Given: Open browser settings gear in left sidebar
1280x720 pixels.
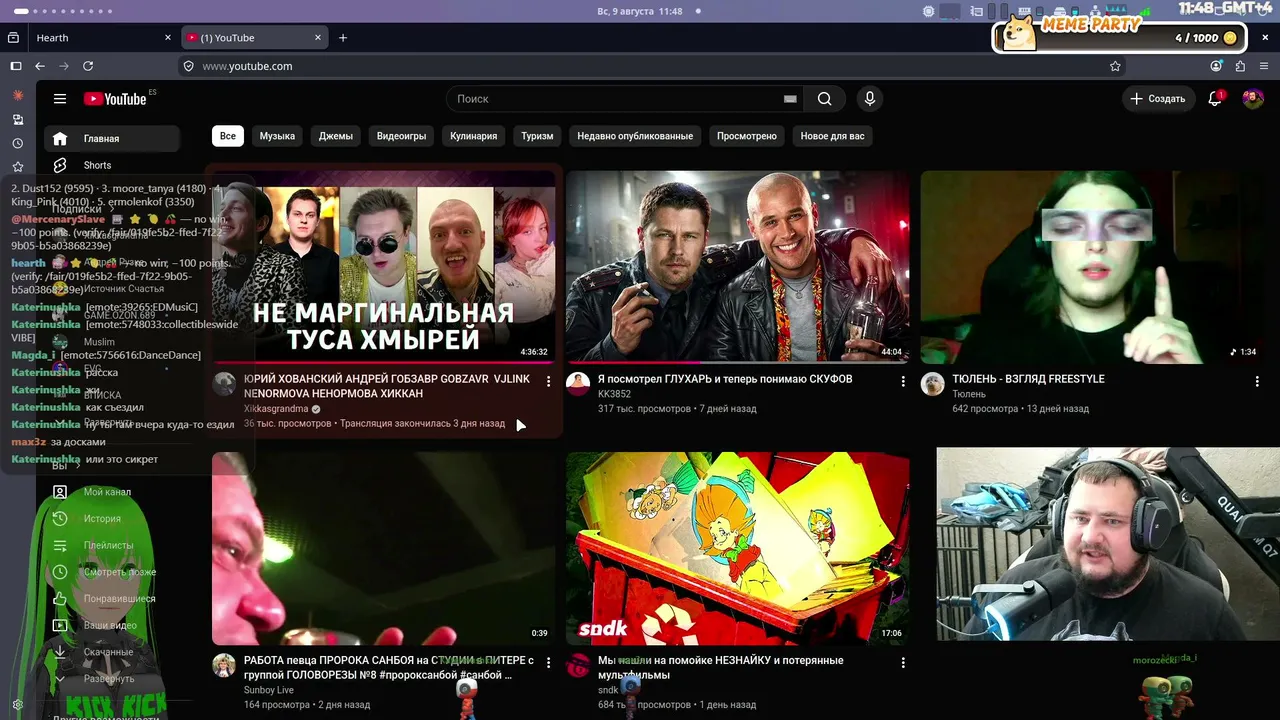Looking at the screenshot, I should point(18,706).
